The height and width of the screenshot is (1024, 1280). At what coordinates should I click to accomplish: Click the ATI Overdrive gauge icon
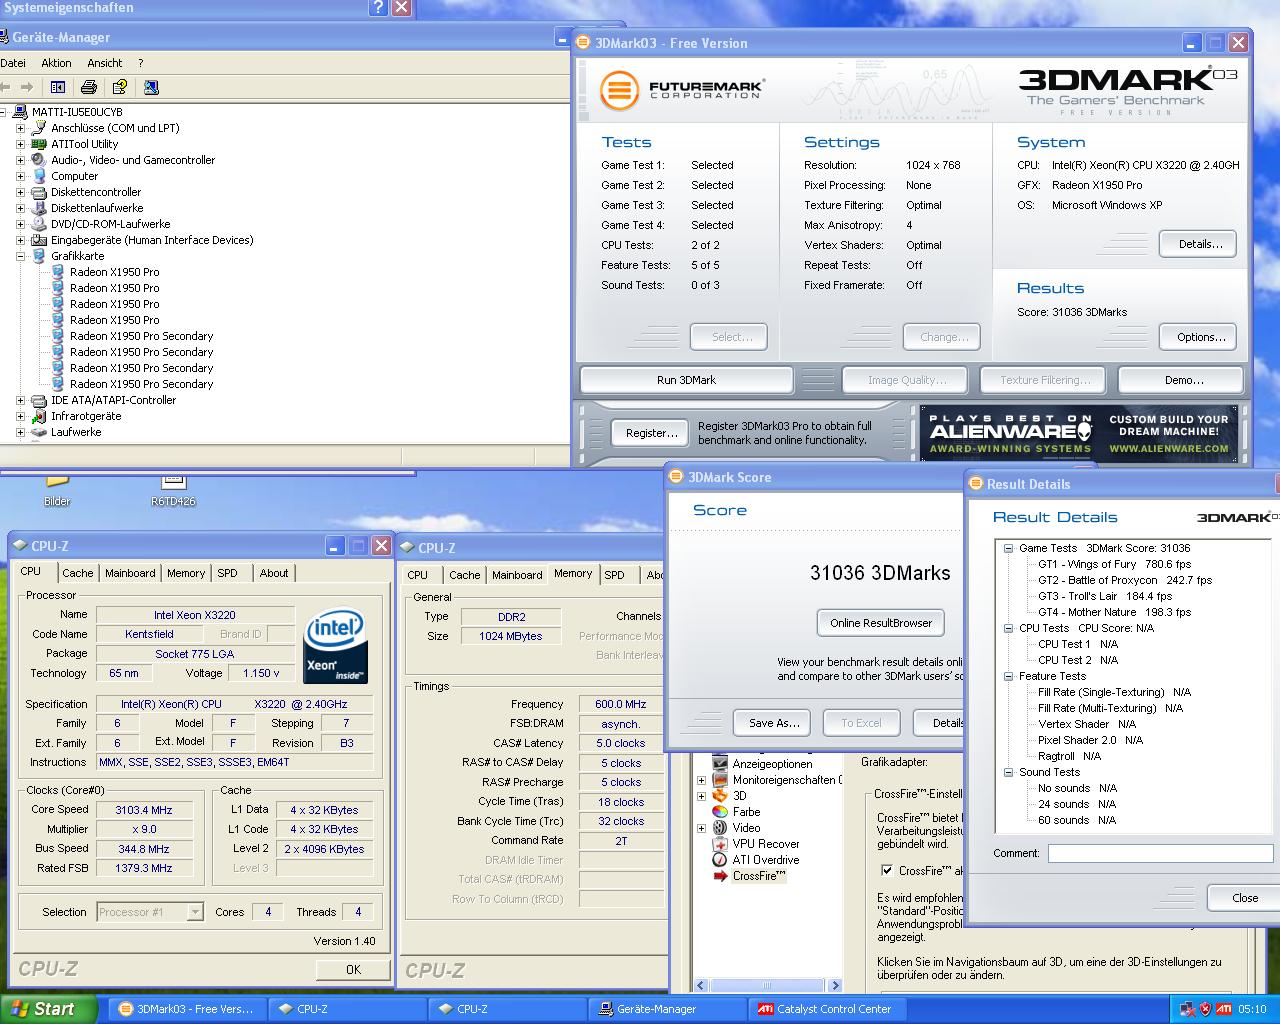pos(720,860)
